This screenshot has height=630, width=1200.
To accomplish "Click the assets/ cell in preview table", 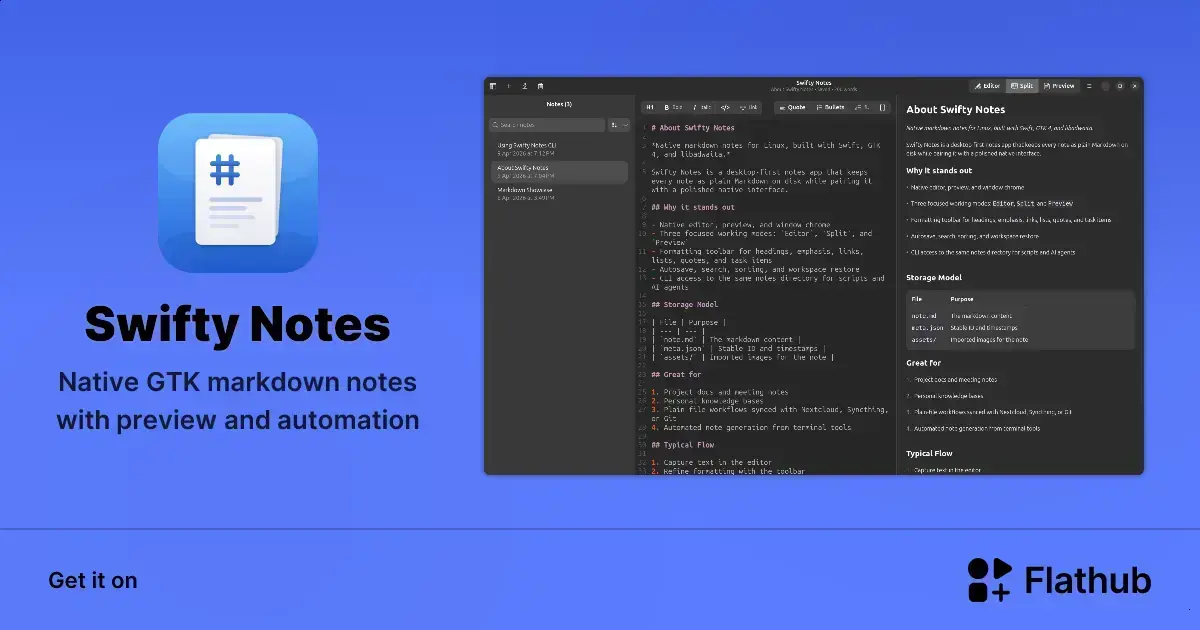I will [x=922, y=340].
